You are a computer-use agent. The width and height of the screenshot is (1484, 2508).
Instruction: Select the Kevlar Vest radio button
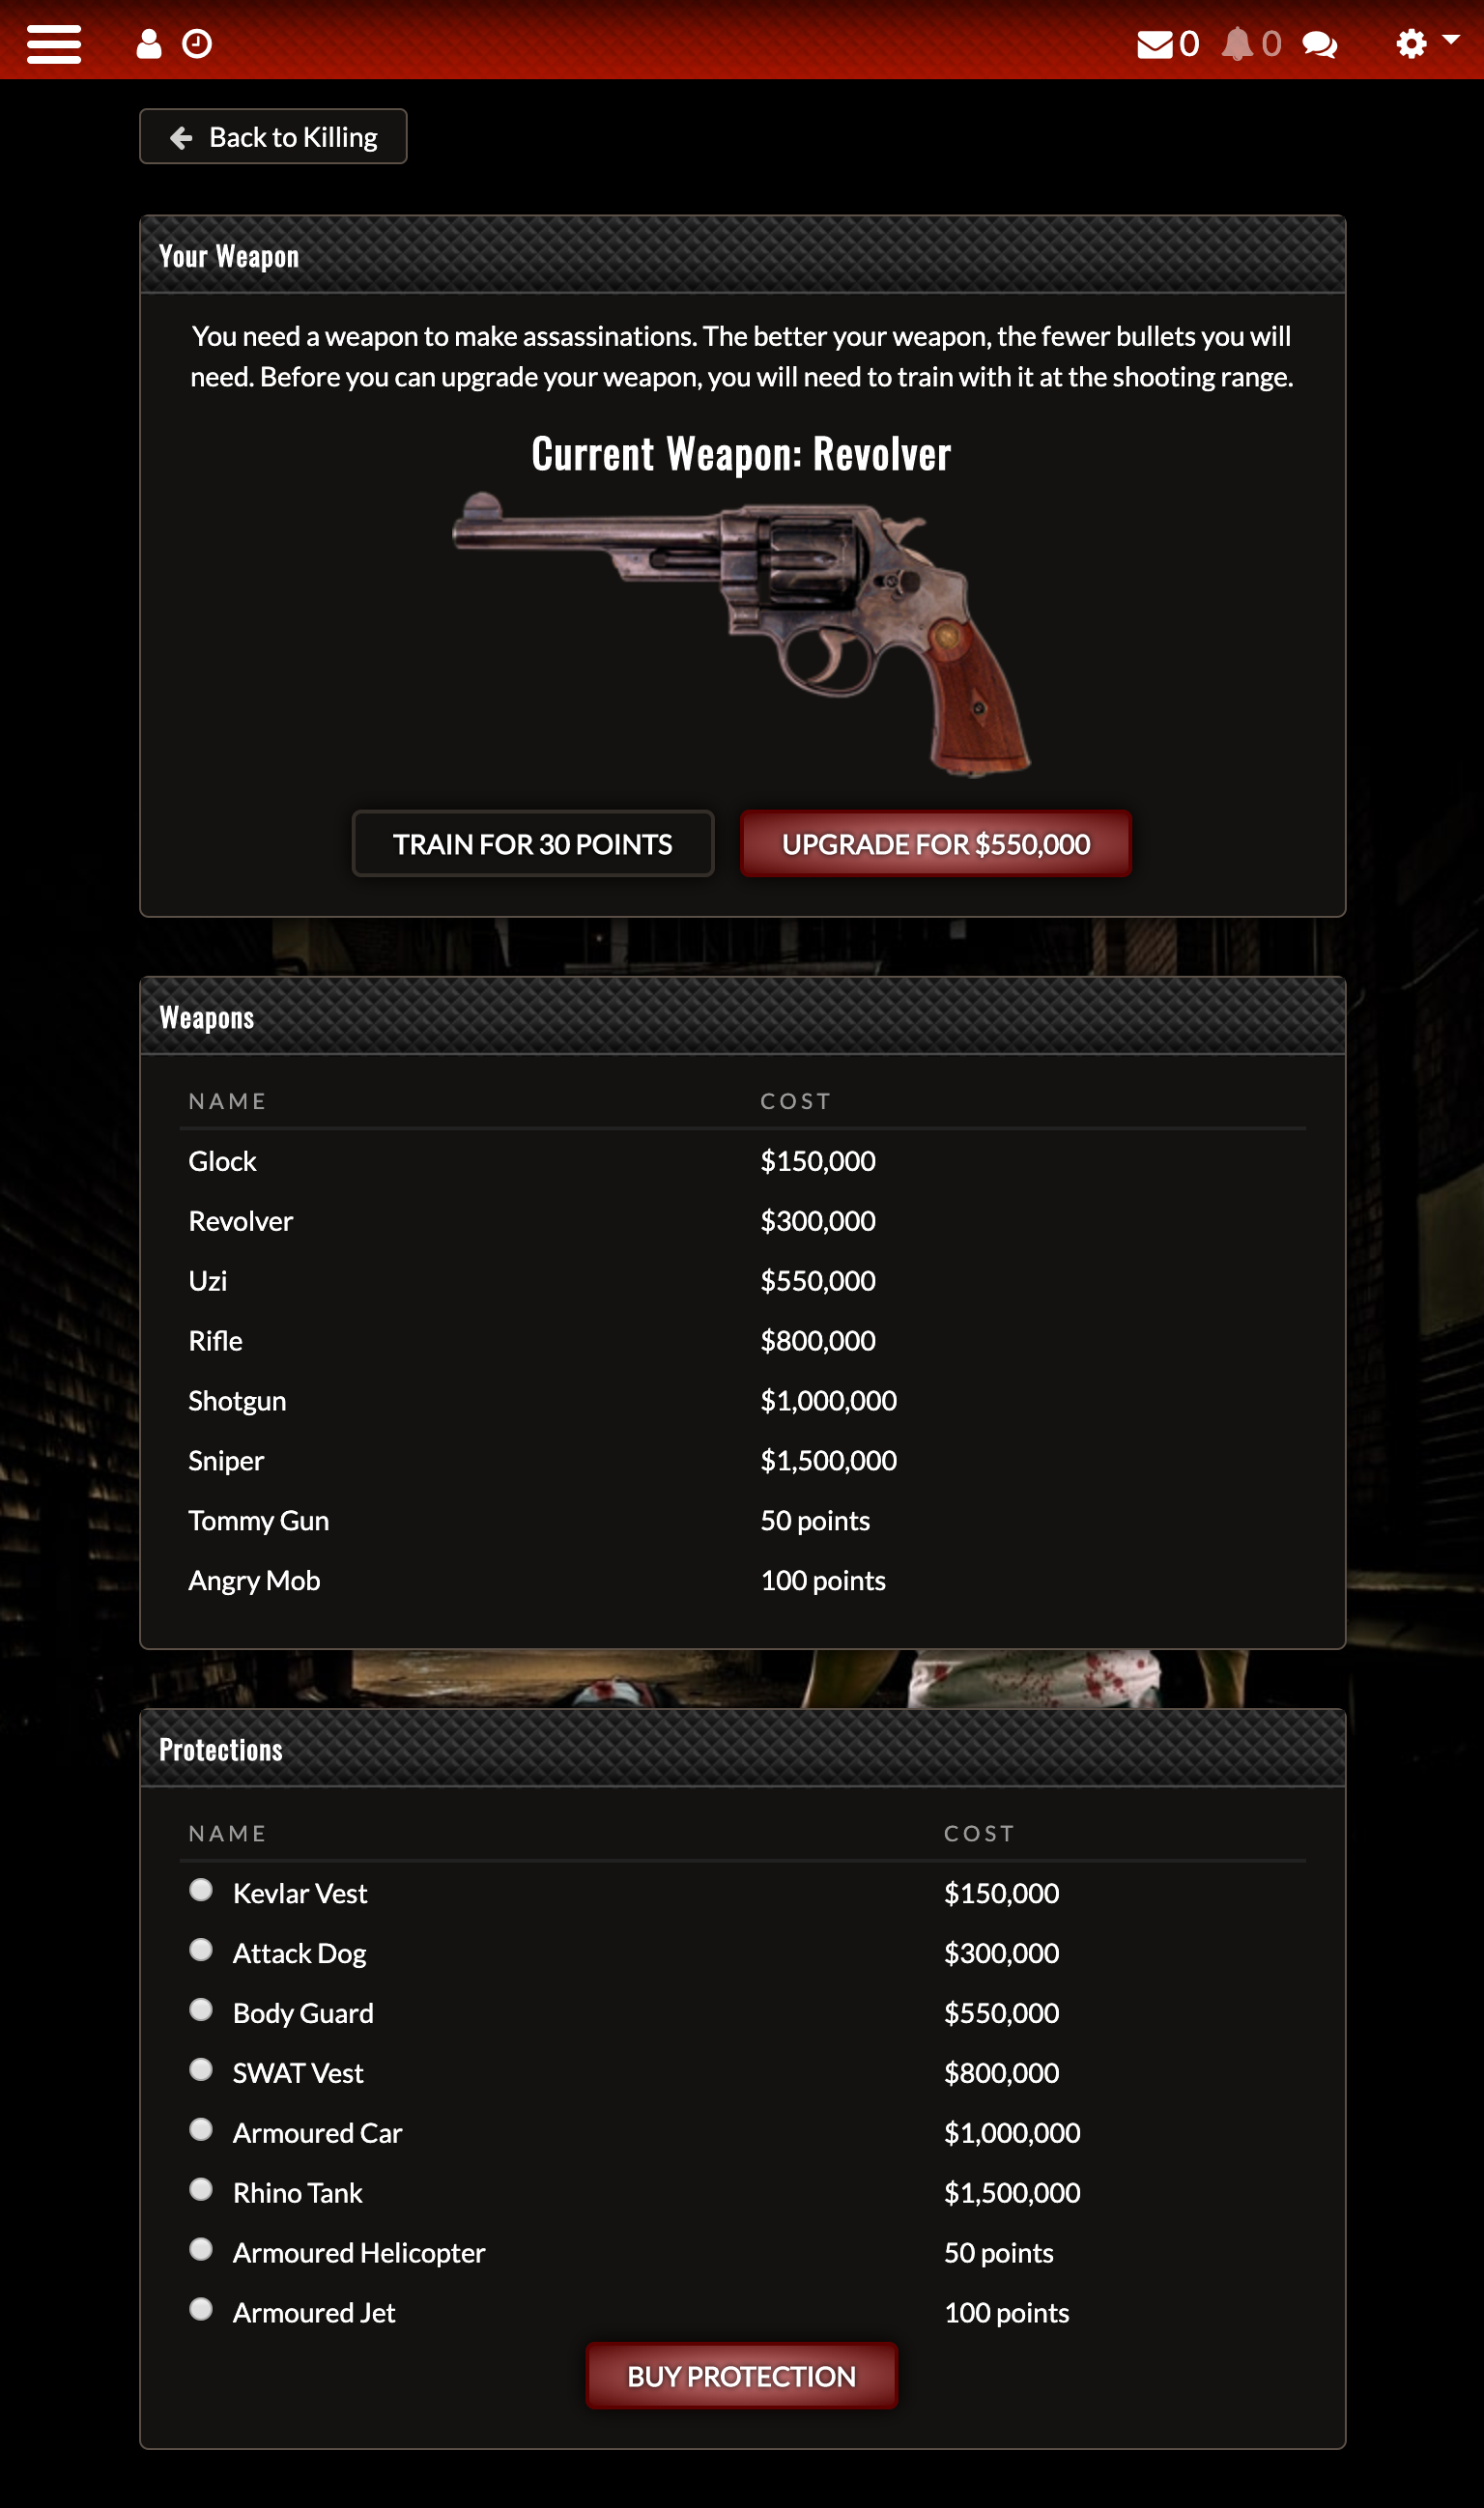201,1890
